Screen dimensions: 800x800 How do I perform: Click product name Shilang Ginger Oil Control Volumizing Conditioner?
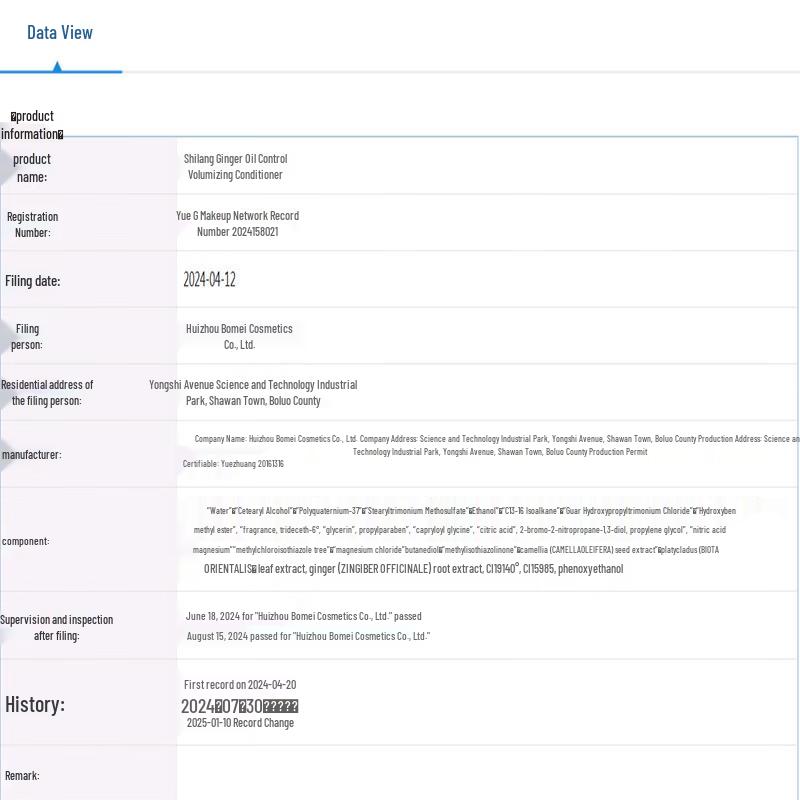tap(235, 167)
